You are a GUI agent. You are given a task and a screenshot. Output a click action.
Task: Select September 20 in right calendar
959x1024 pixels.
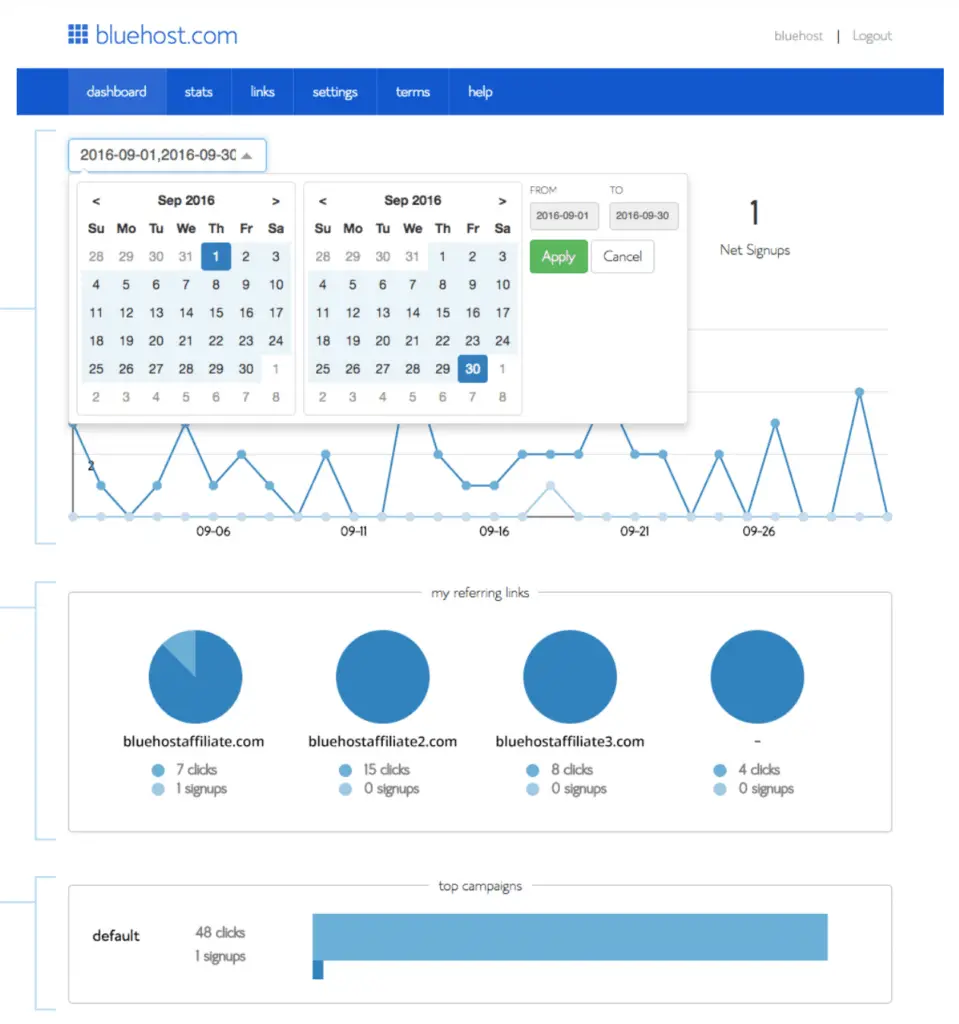click(x=383, y=341)
